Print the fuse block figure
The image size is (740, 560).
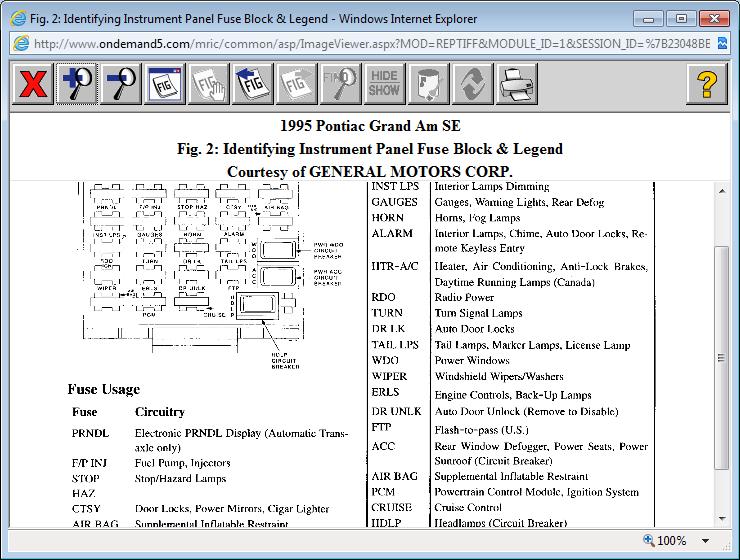(x=516, y=85)
